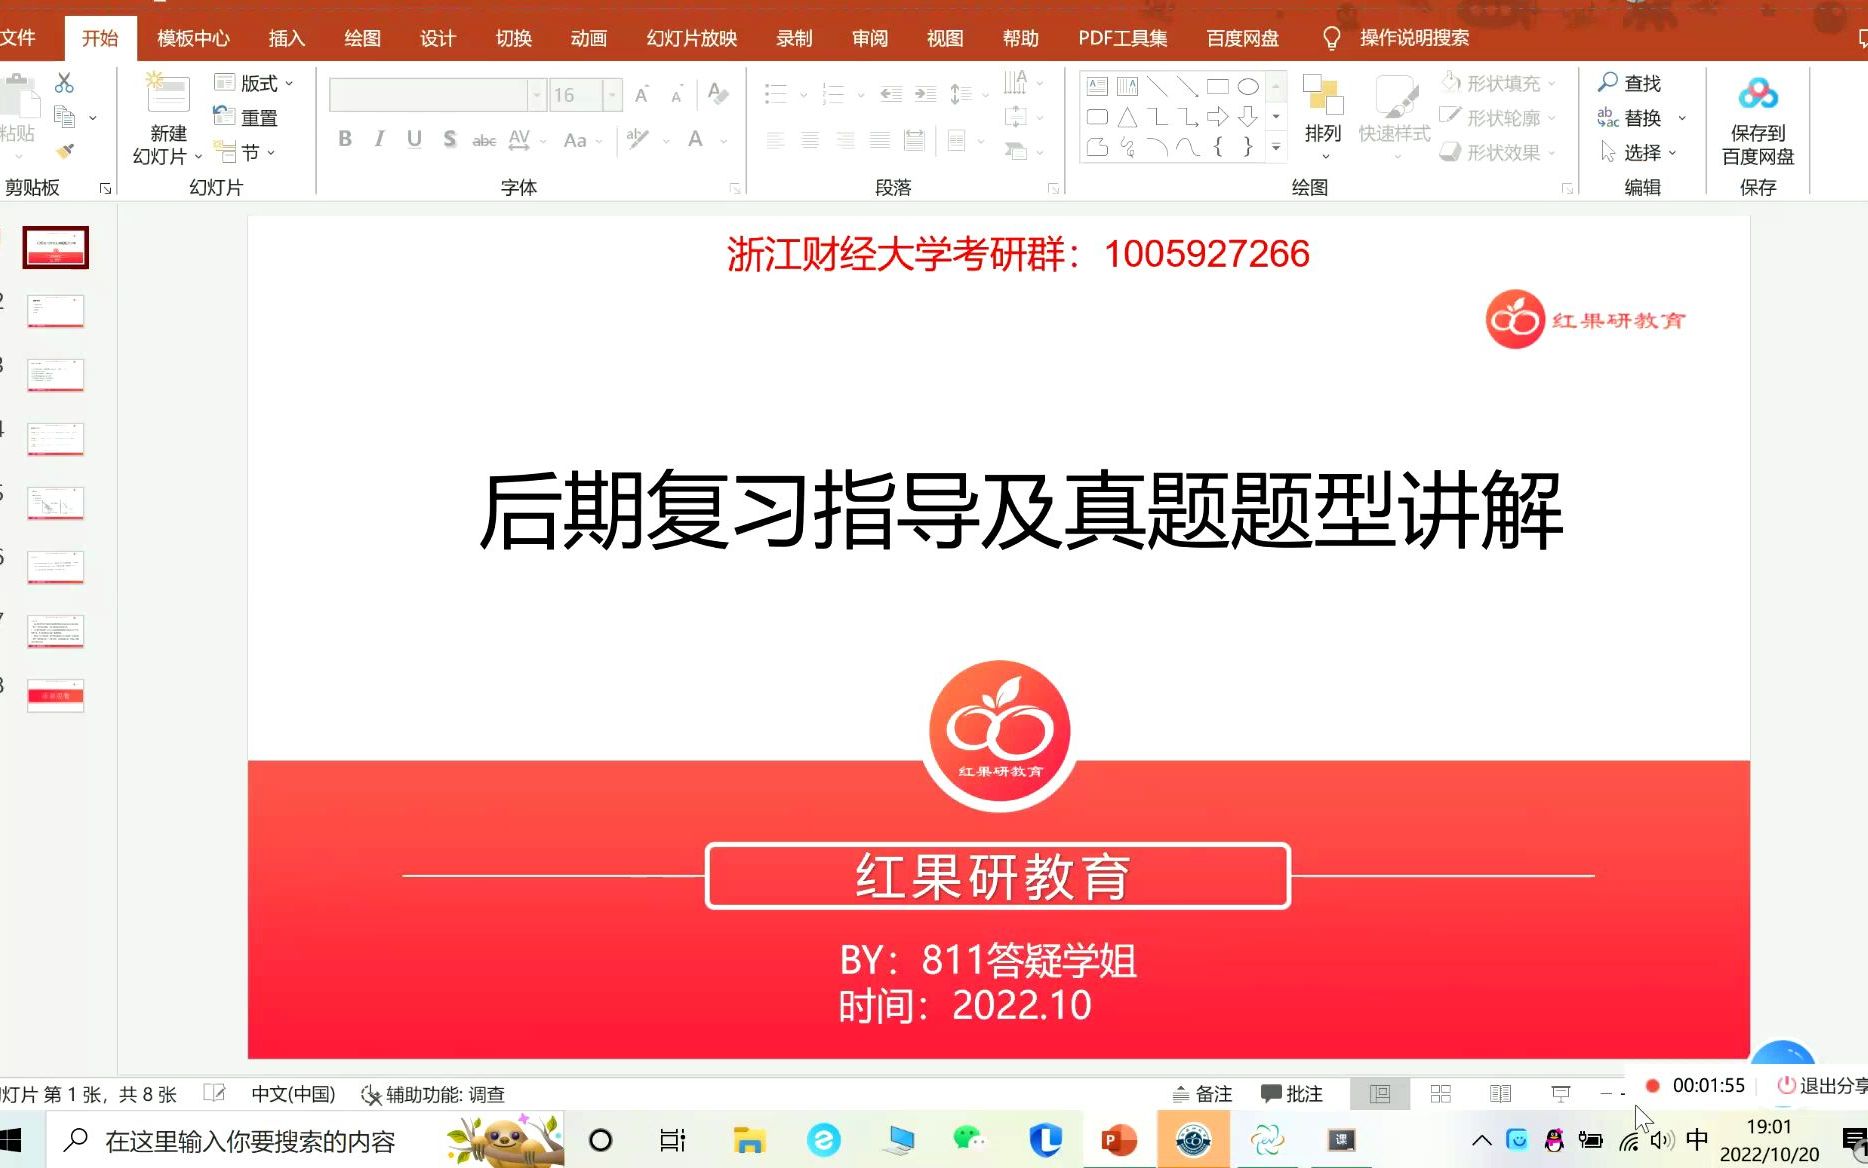
Task: Open Quick Styles (快速样式) gallery
Action: 1394,117
